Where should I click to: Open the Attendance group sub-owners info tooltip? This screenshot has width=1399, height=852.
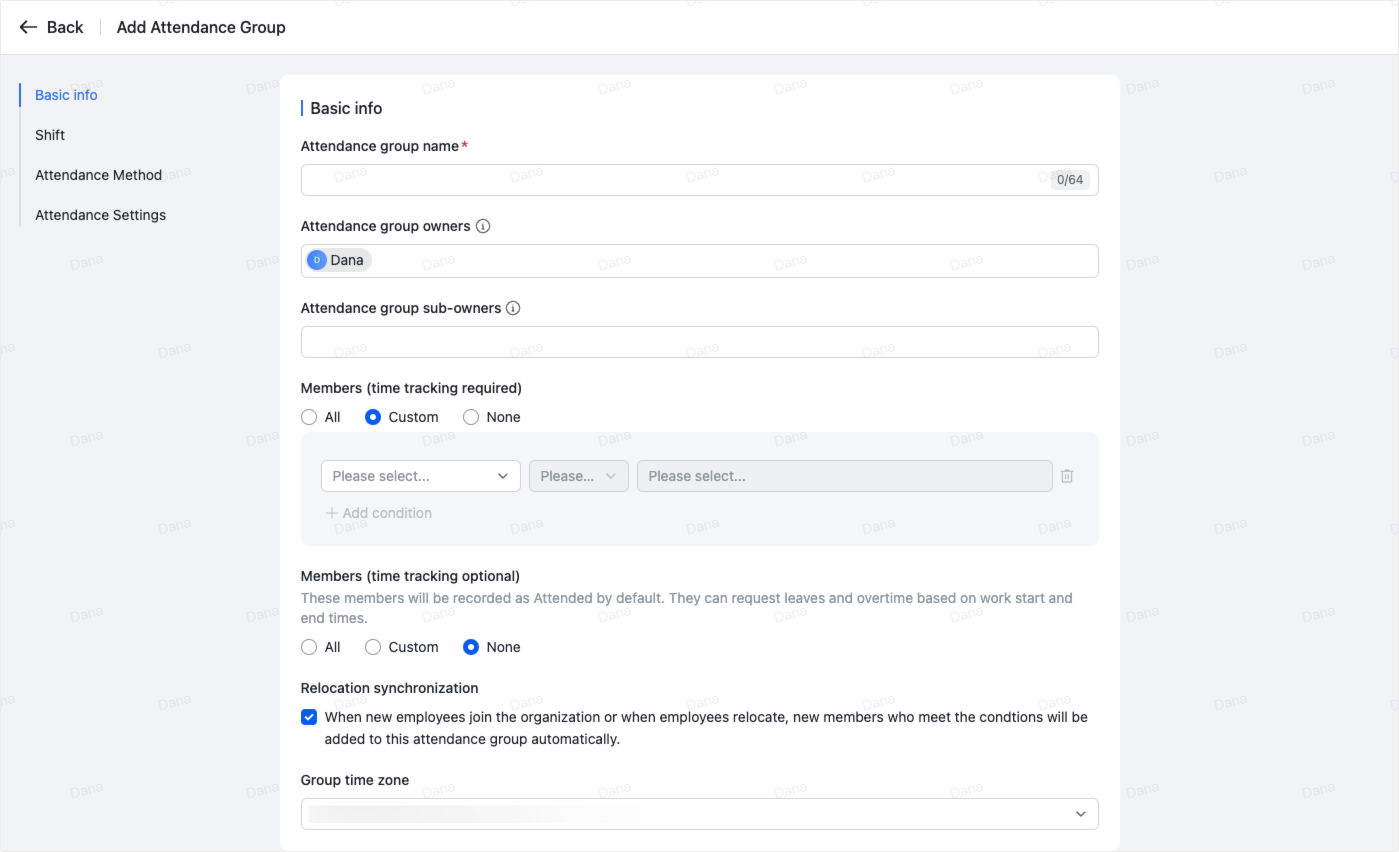pyautogui.click(x=513, y=308)
